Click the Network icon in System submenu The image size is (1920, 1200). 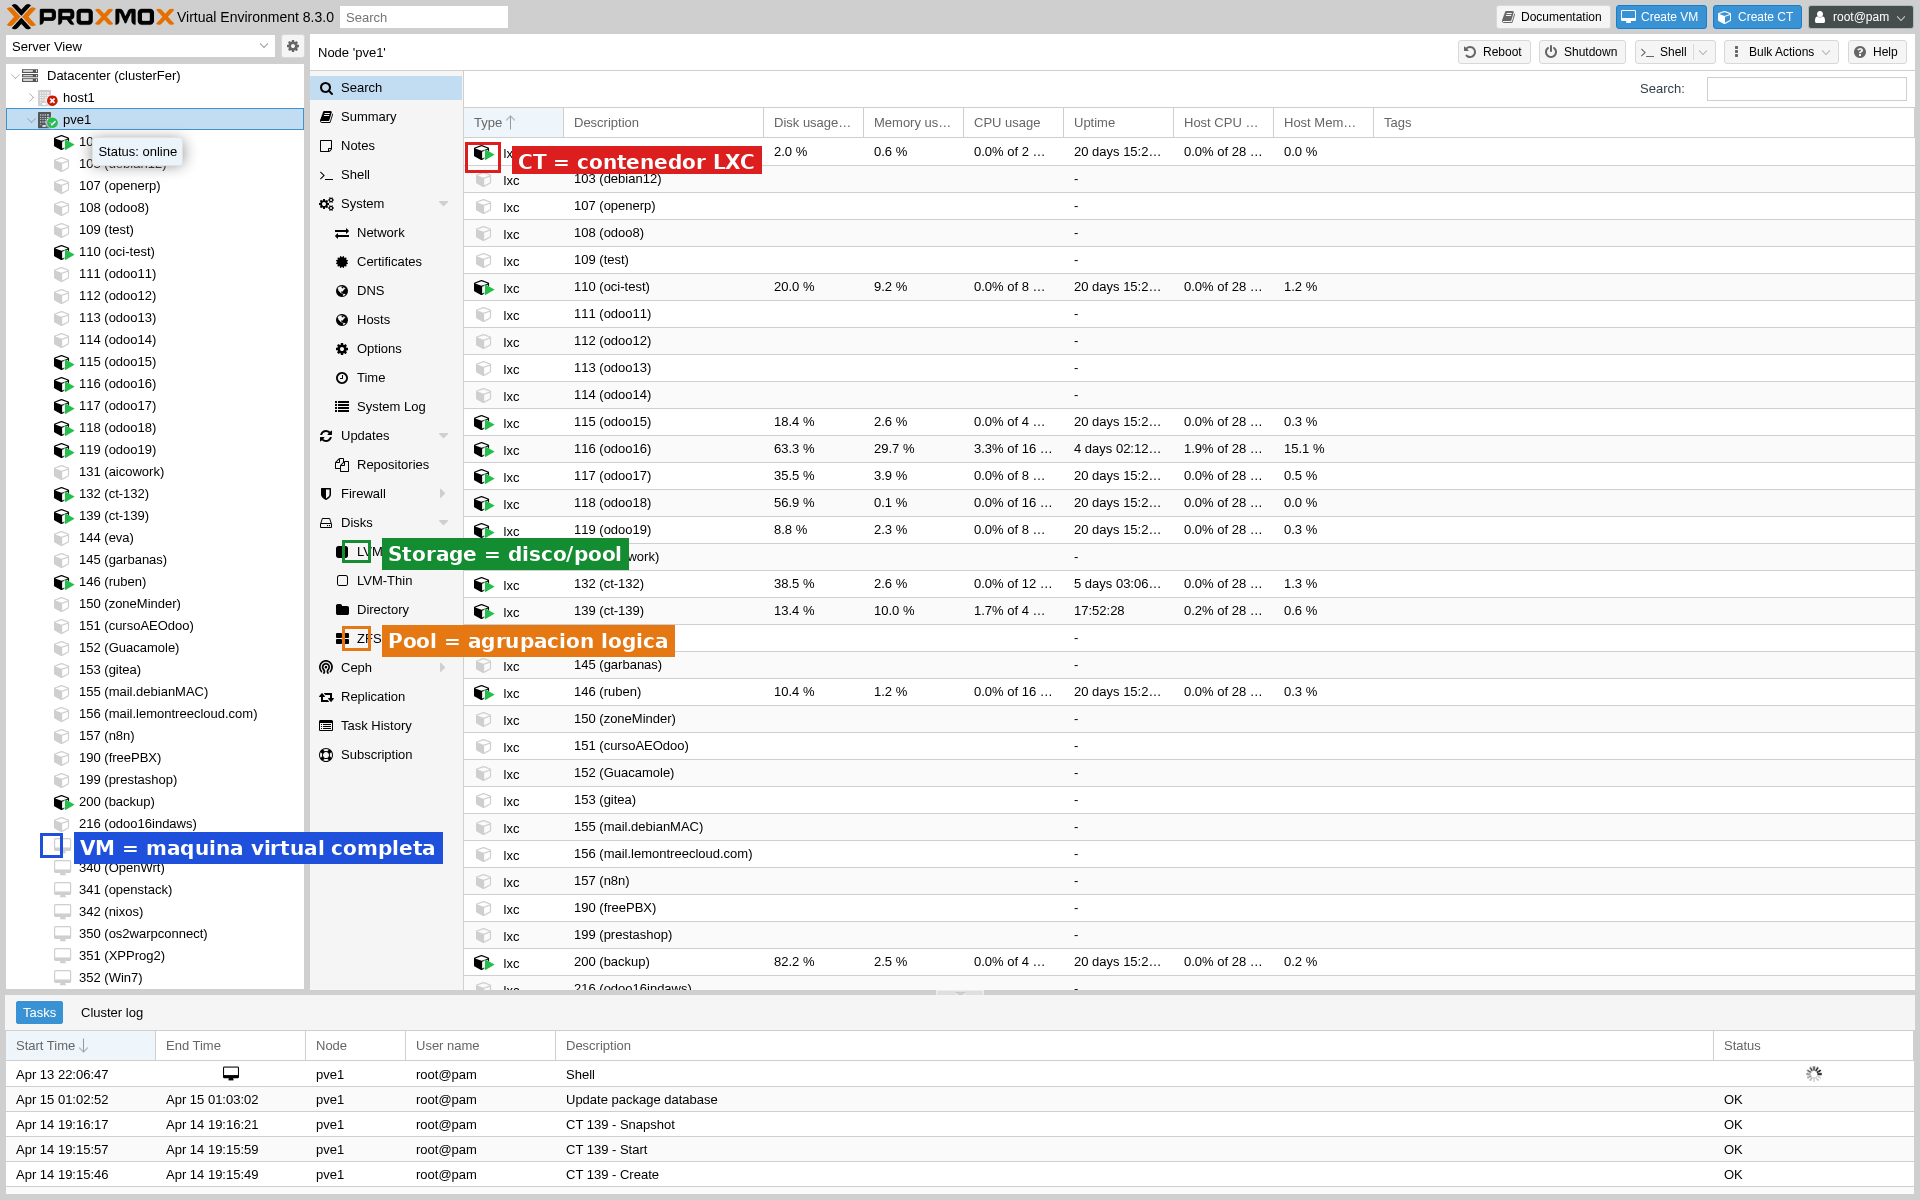[x=342, y=233]
